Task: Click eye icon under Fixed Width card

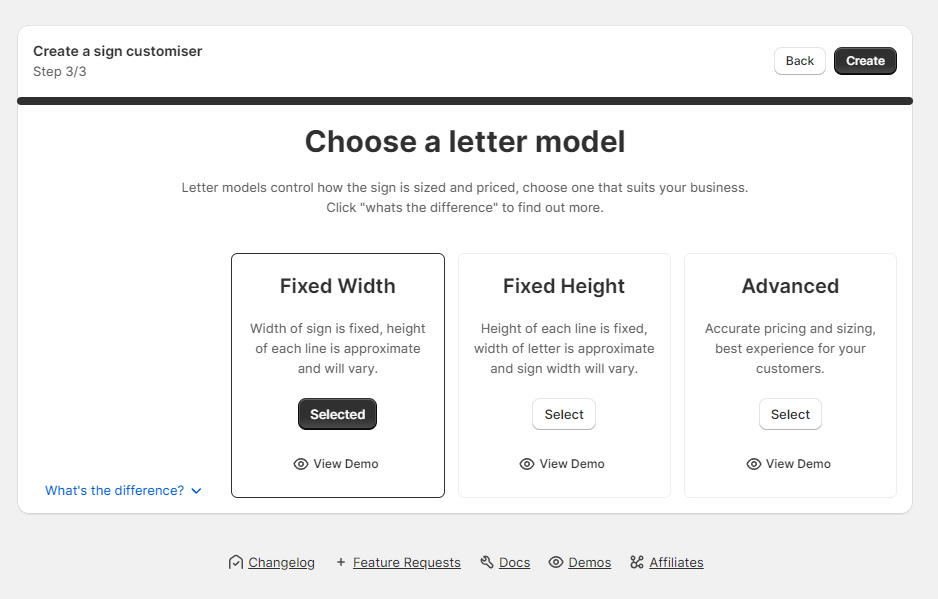Action: [x=301, y=464]
